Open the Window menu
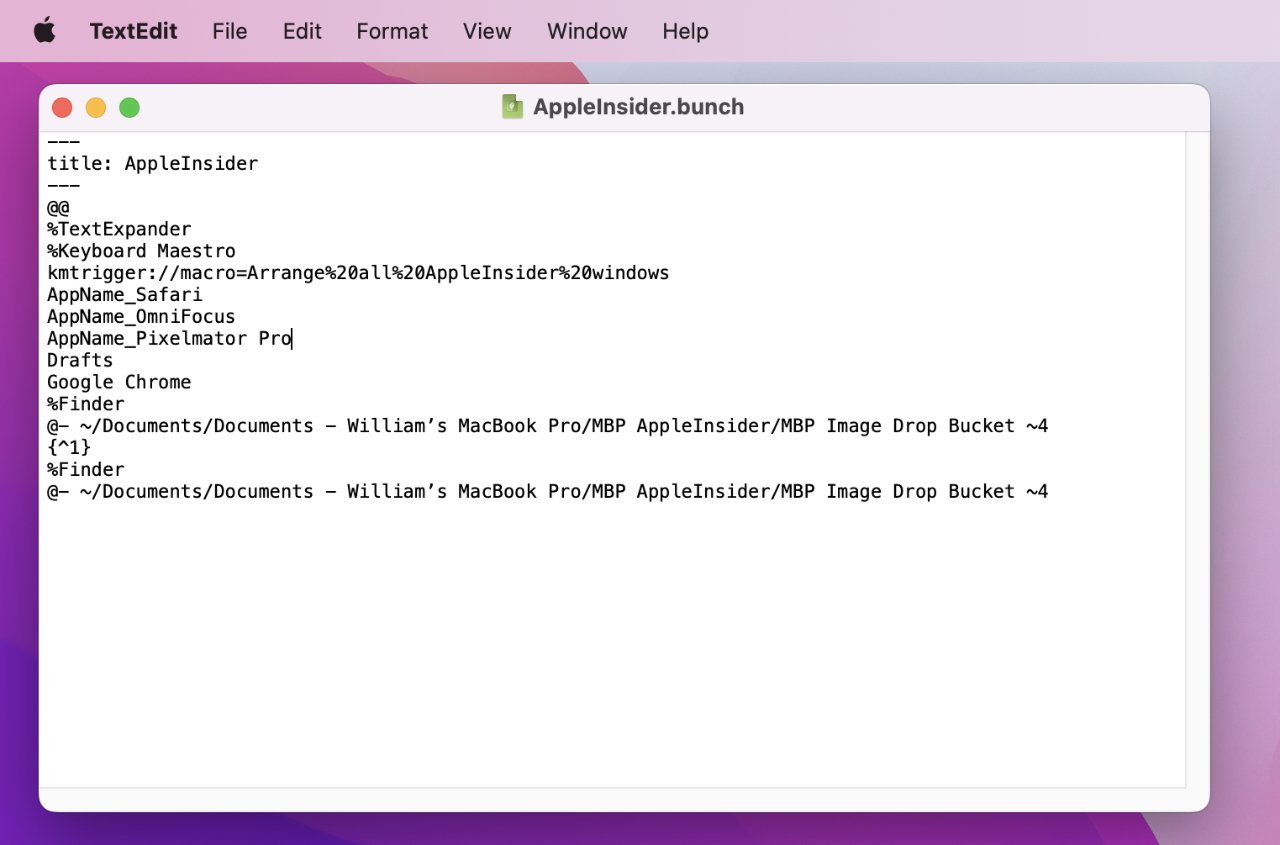 (587, 31)
